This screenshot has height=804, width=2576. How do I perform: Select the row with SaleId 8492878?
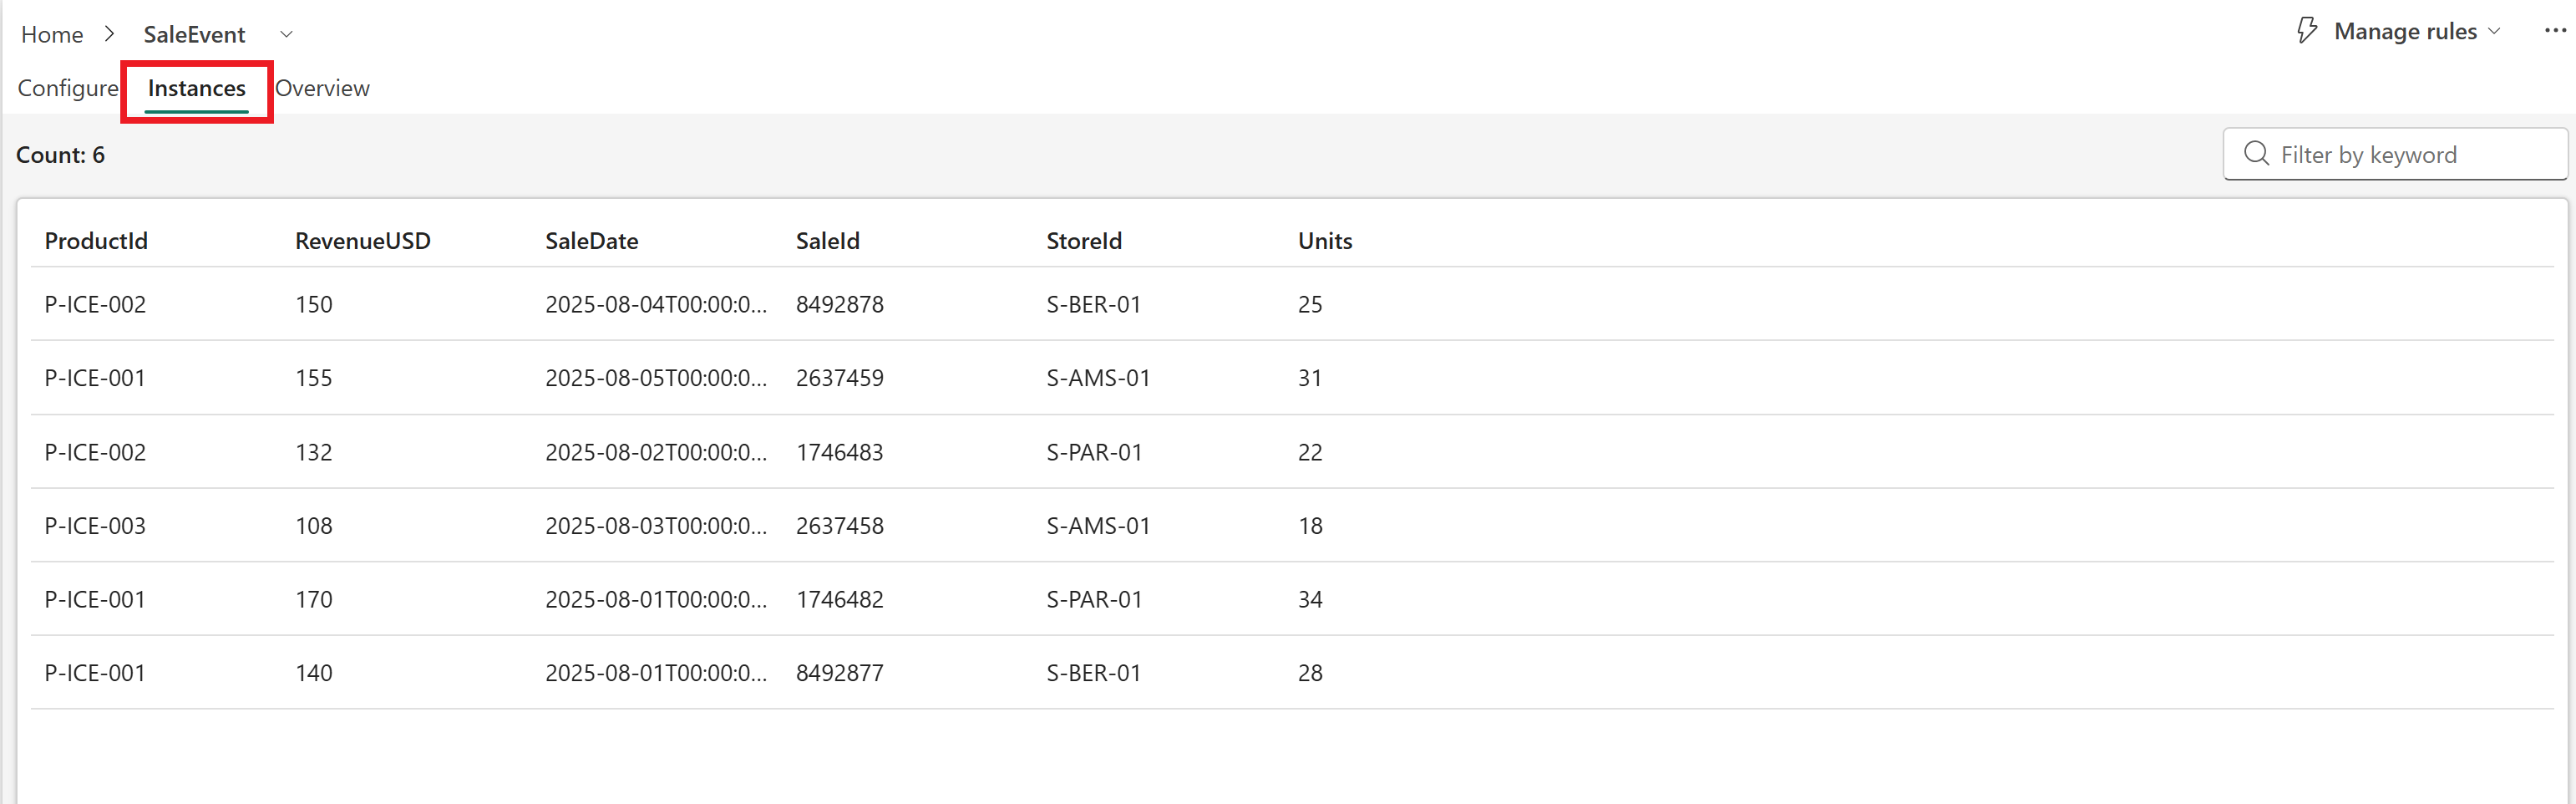click(1292, 304)
